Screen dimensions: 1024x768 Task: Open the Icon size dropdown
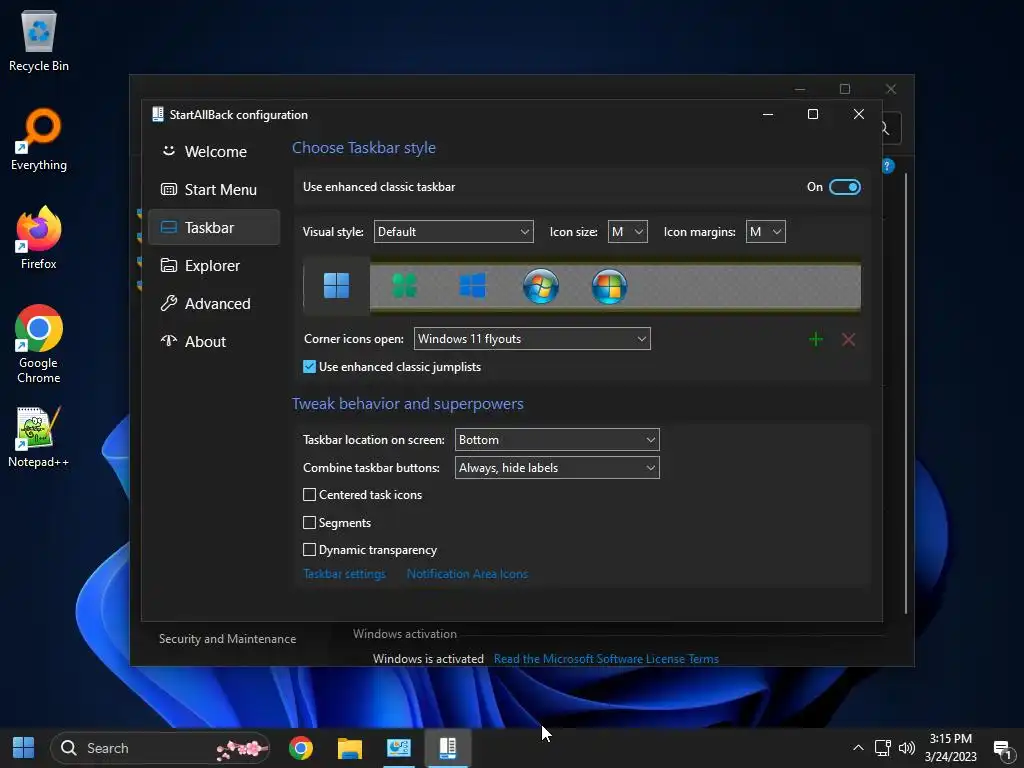click(x=628, y=231)
